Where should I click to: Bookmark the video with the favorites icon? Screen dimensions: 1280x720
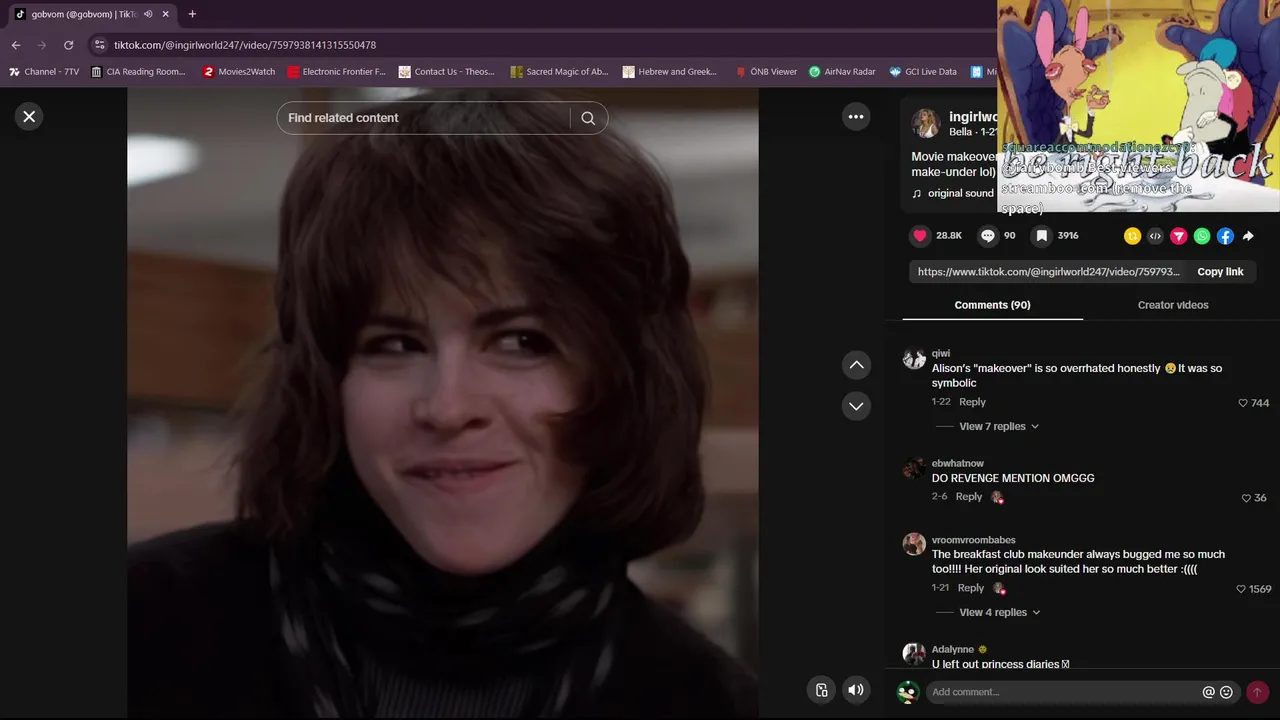pos(1041,236)
